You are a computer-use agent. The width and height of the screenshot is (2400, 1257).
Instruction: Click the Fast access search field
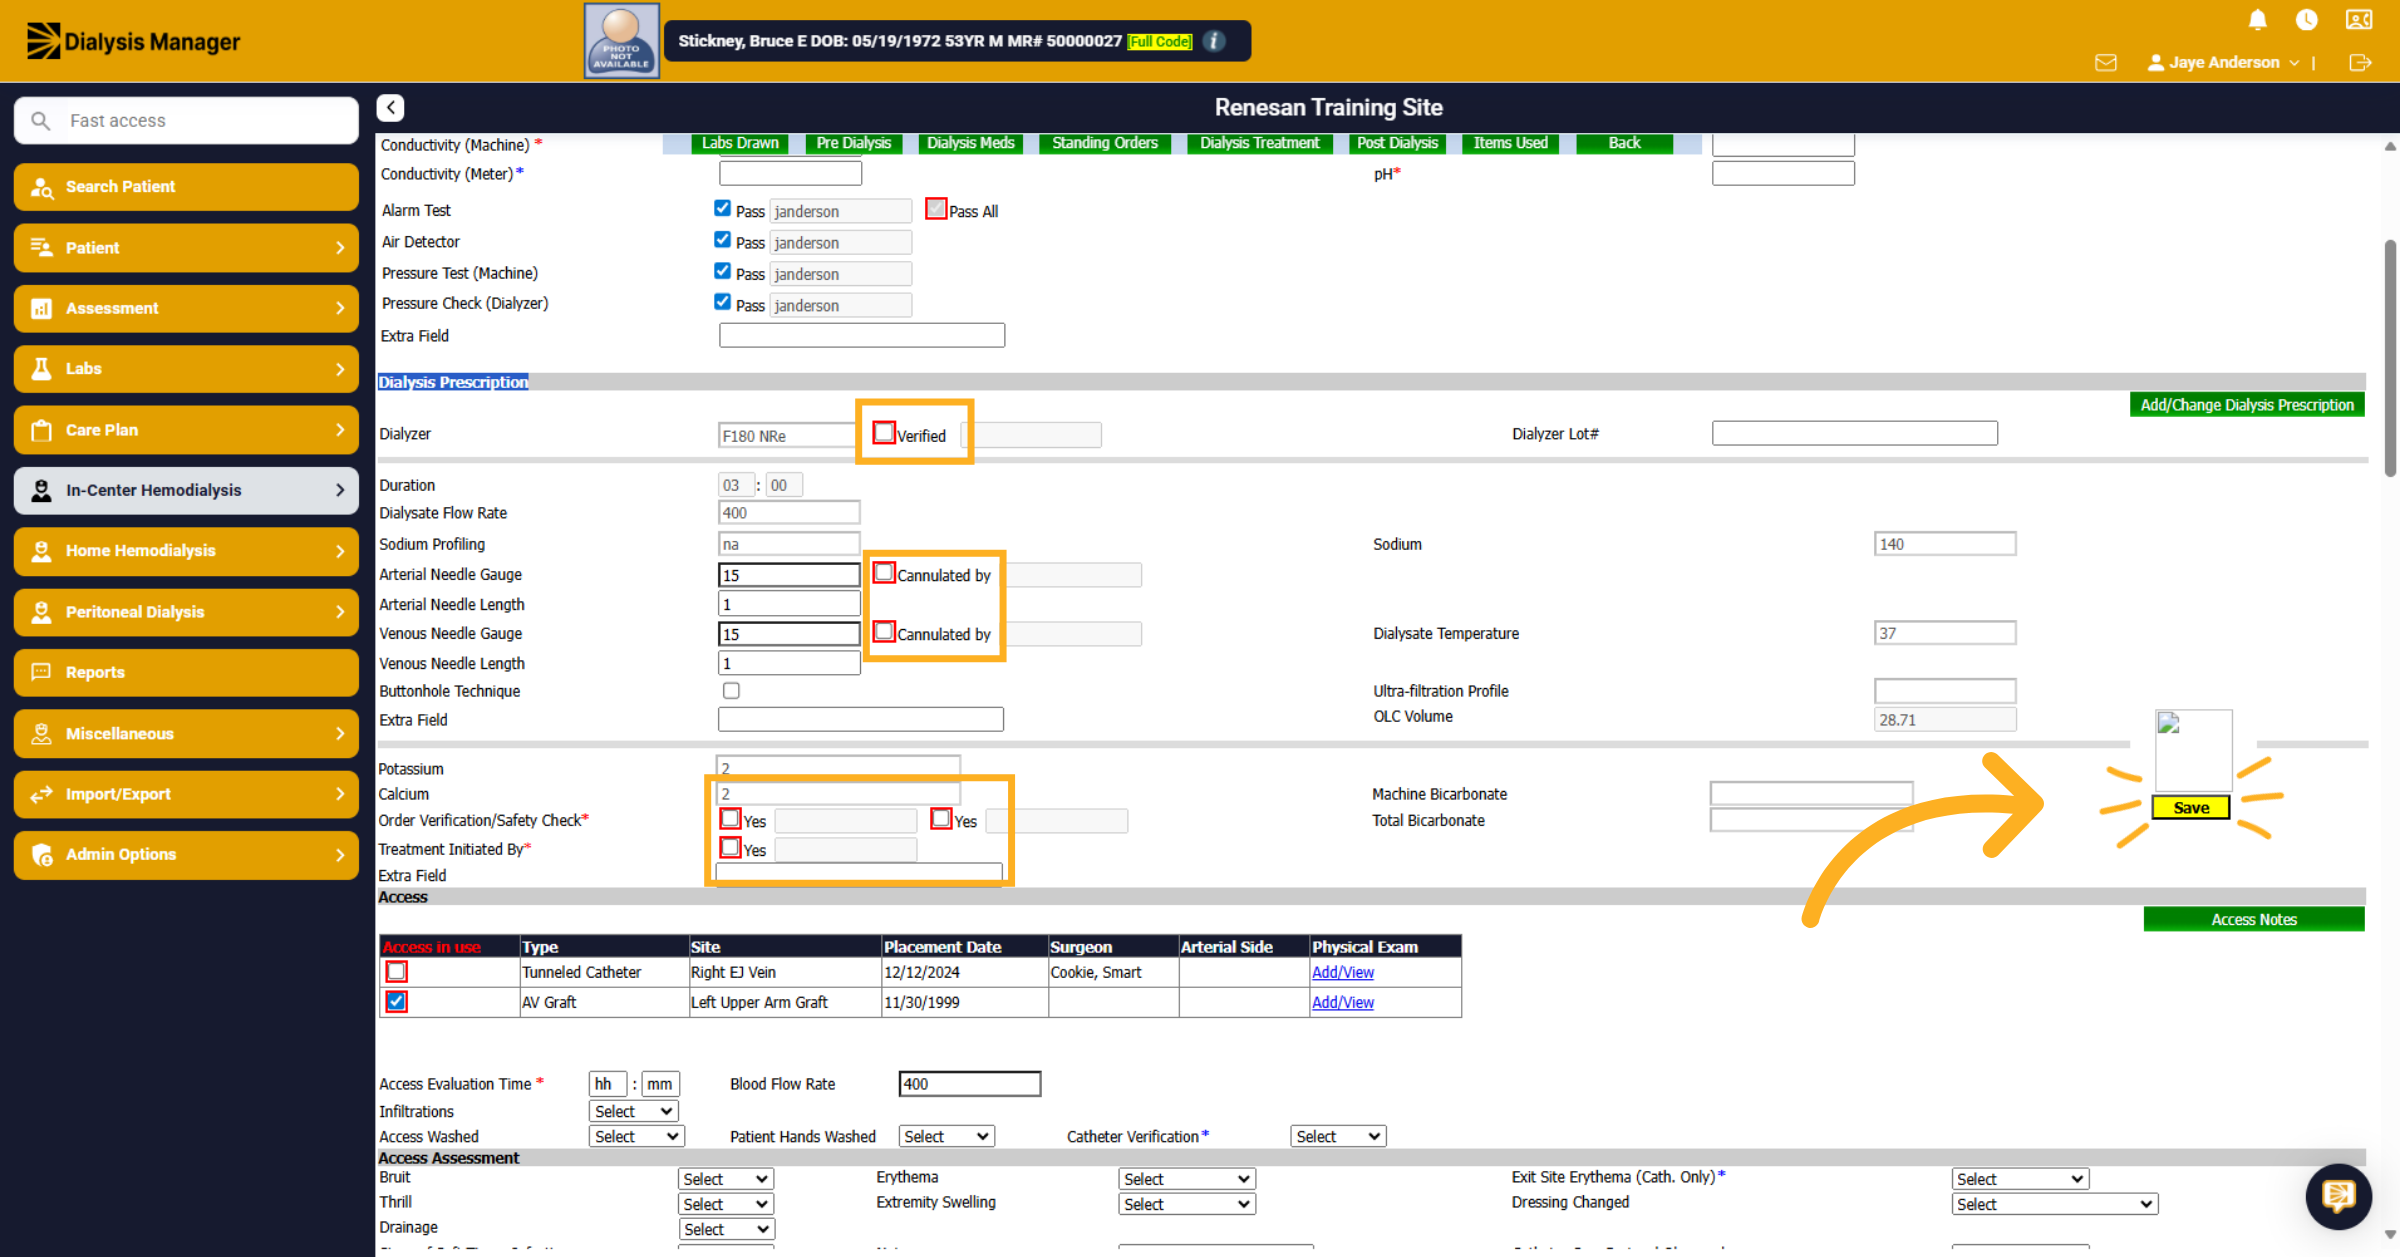186,120
